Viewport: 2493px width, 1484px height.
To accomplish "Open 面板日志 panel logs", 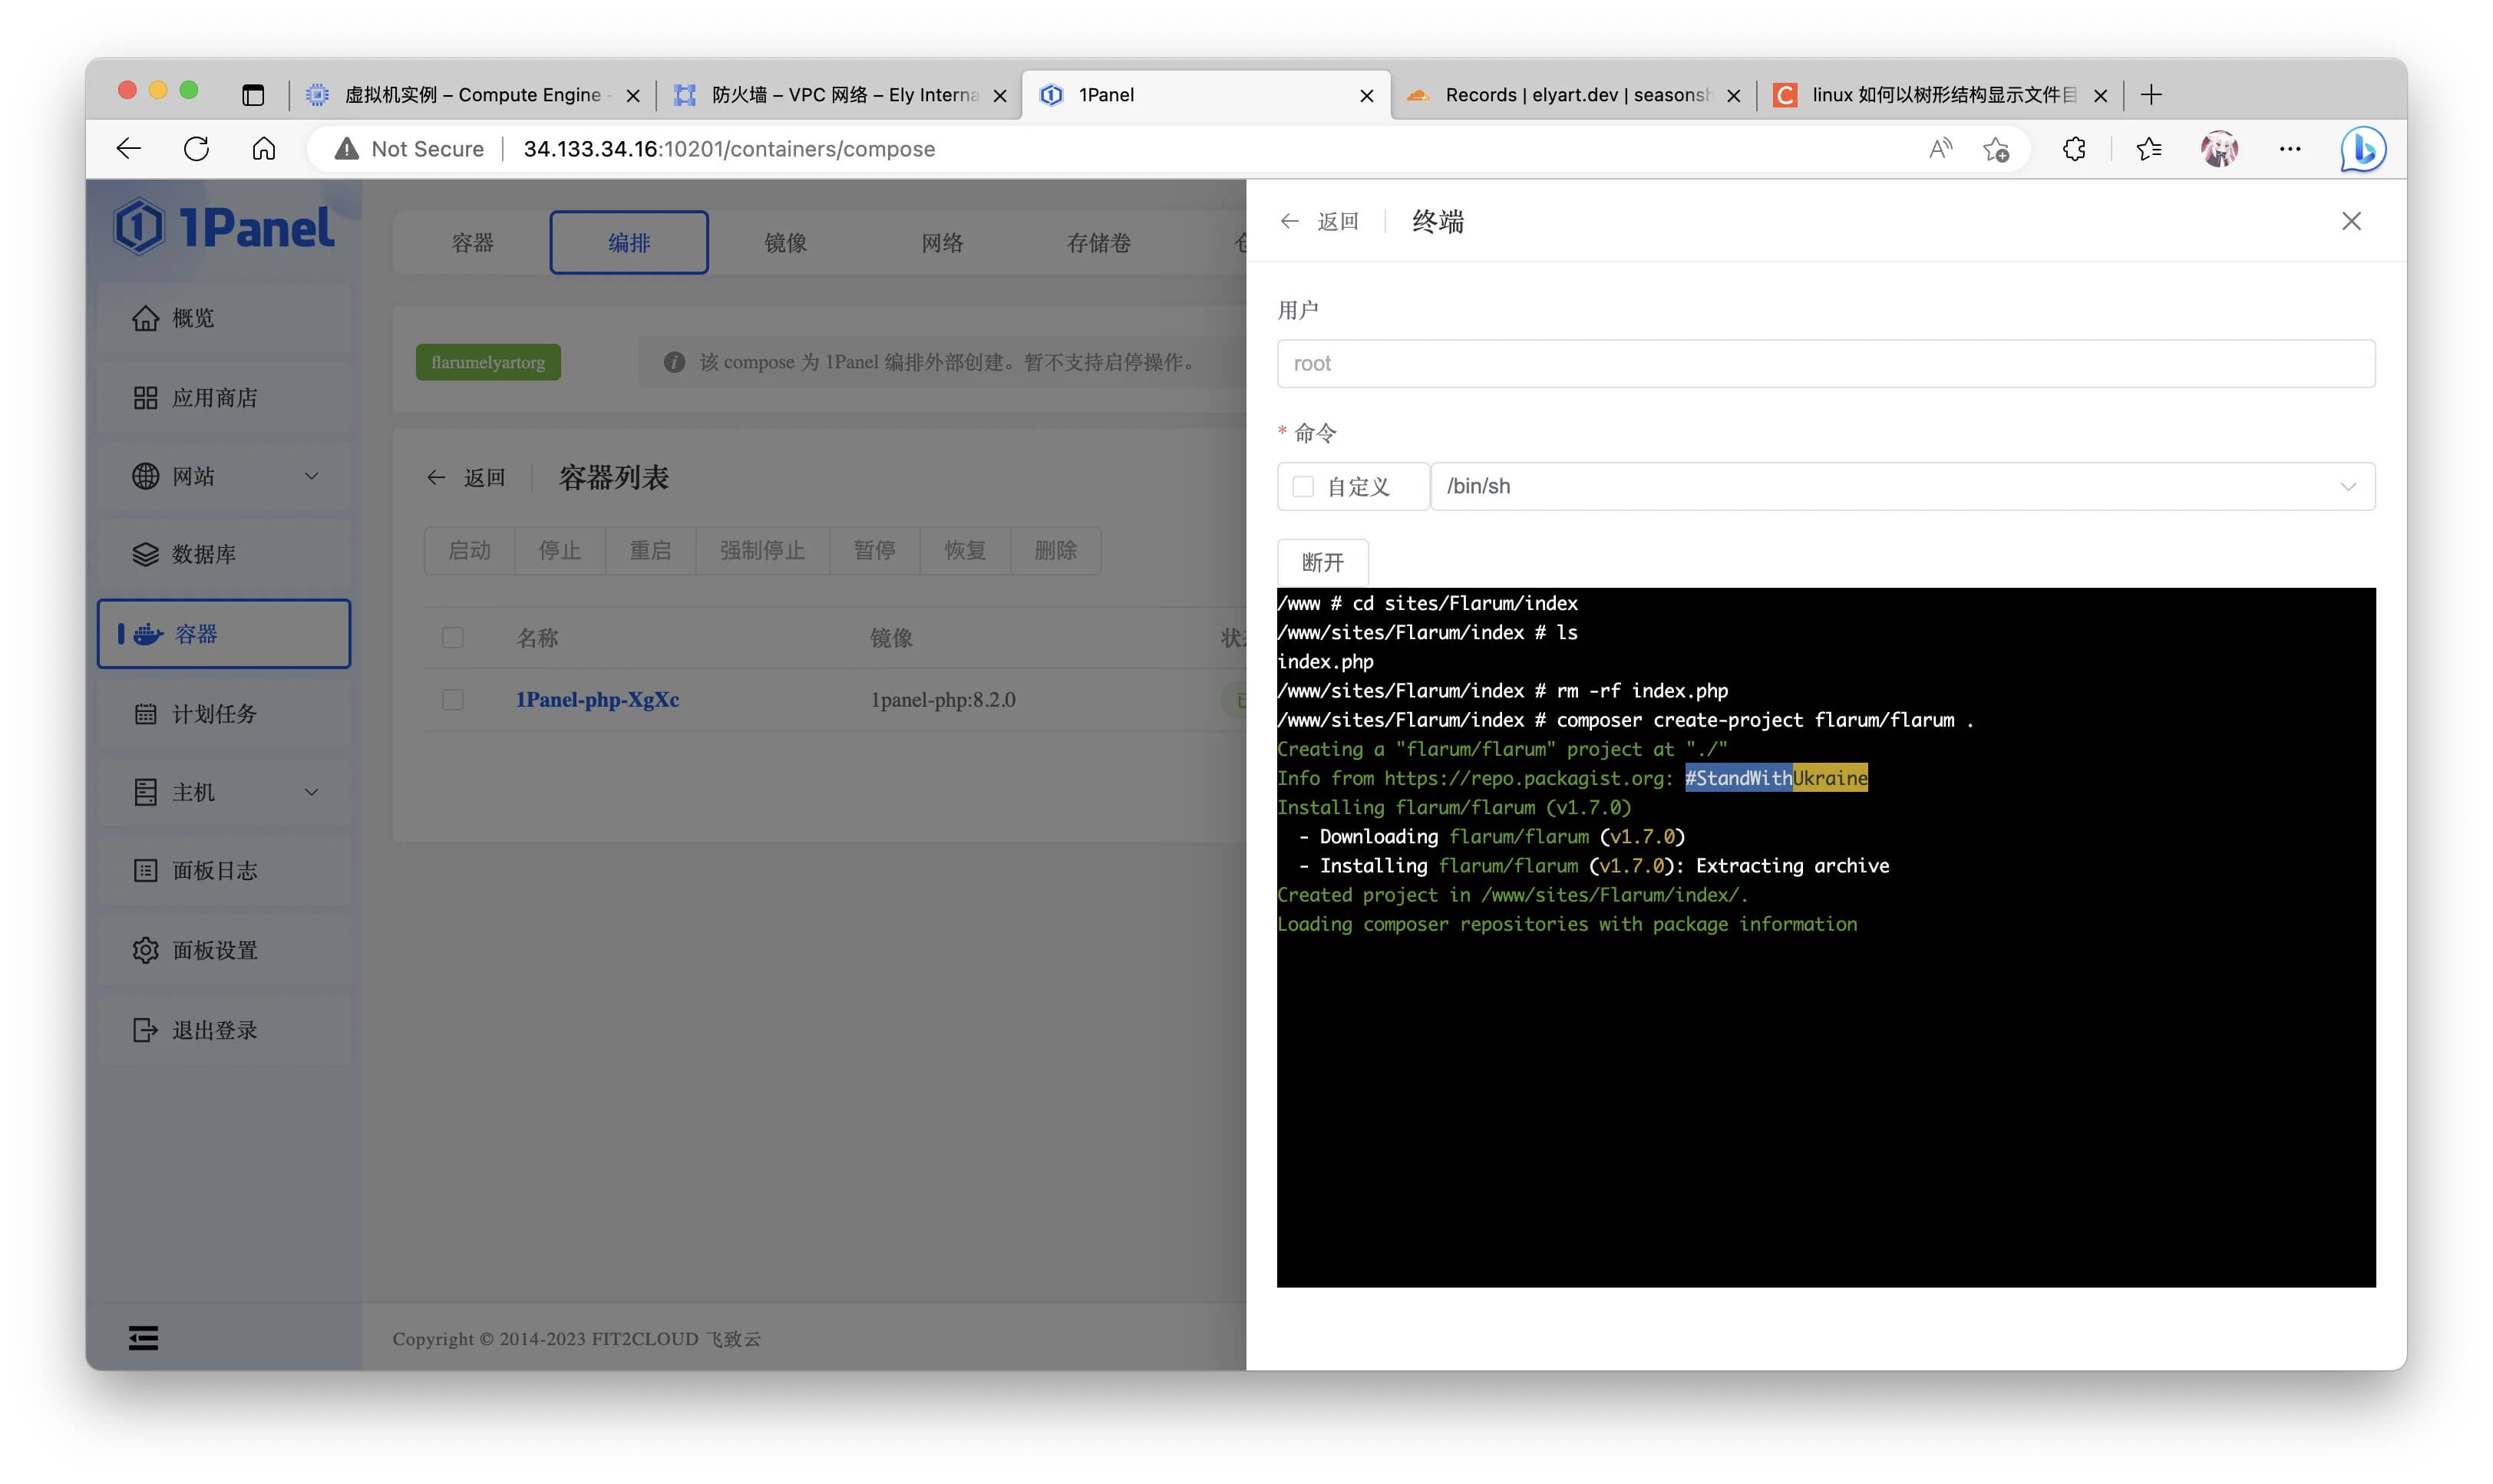I will pos(224,870).
